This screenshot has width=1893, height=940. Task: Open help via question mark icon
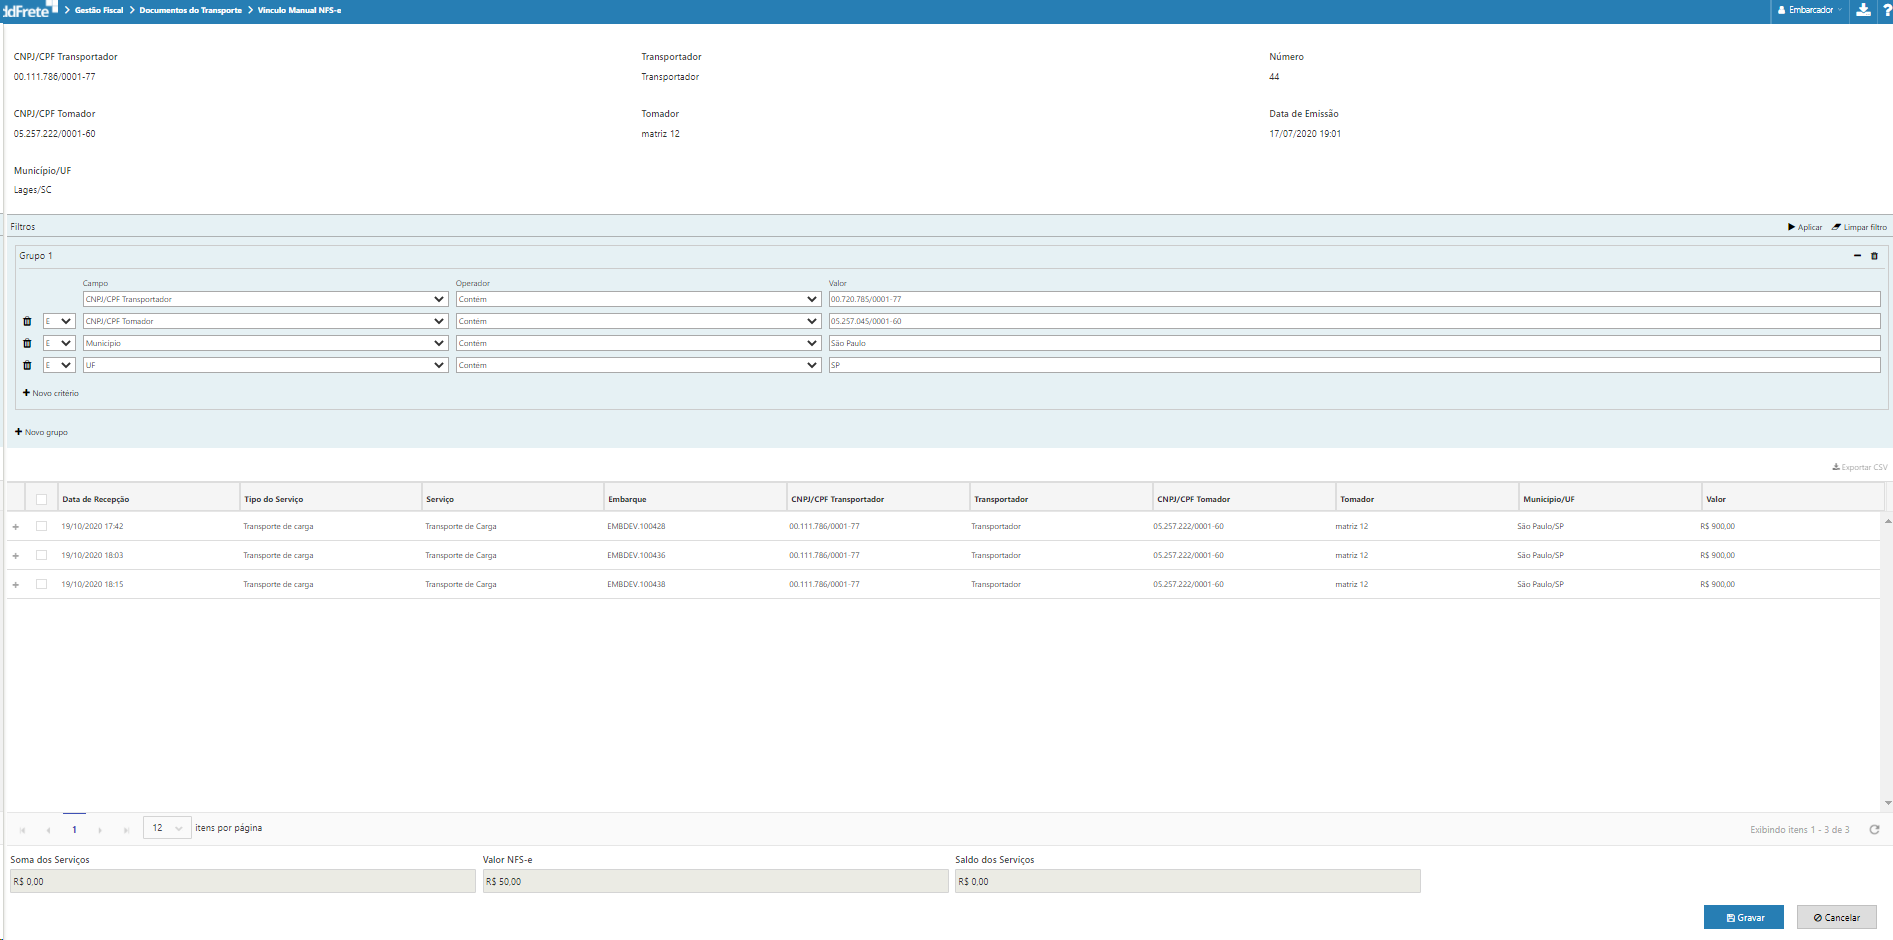click(x=1887, y=10)
